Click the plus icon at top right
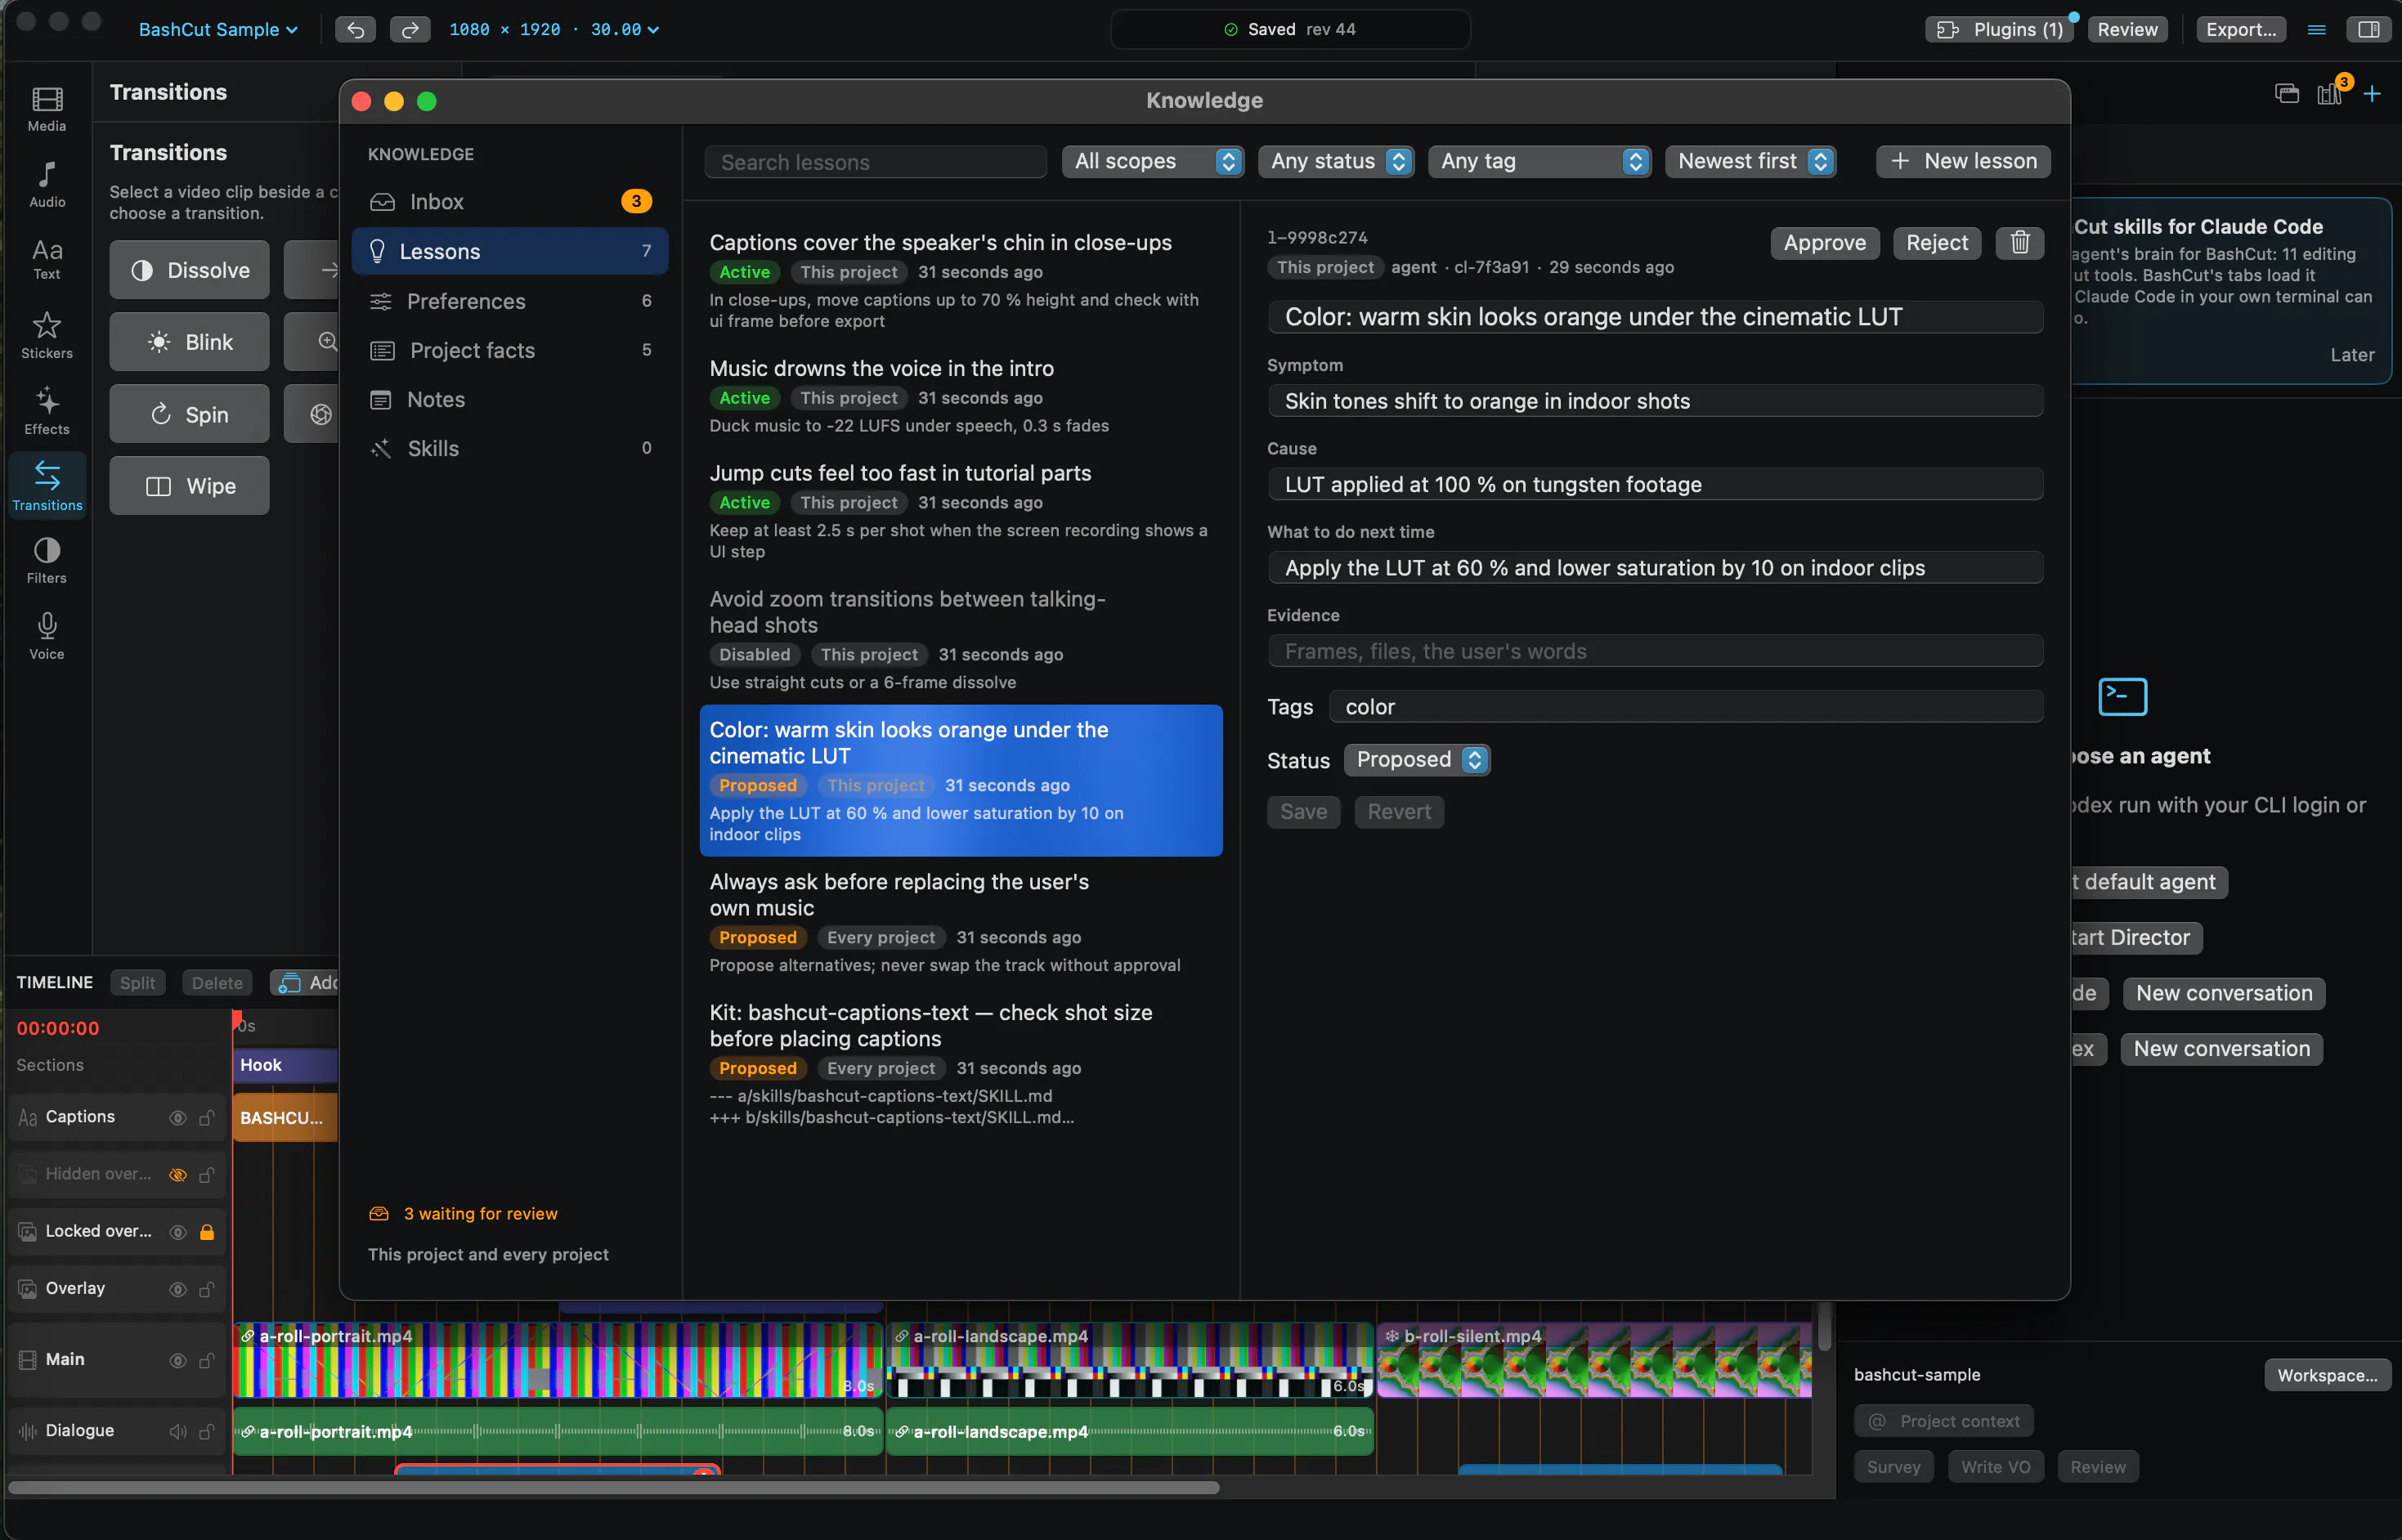 (x=2372, y=94)
